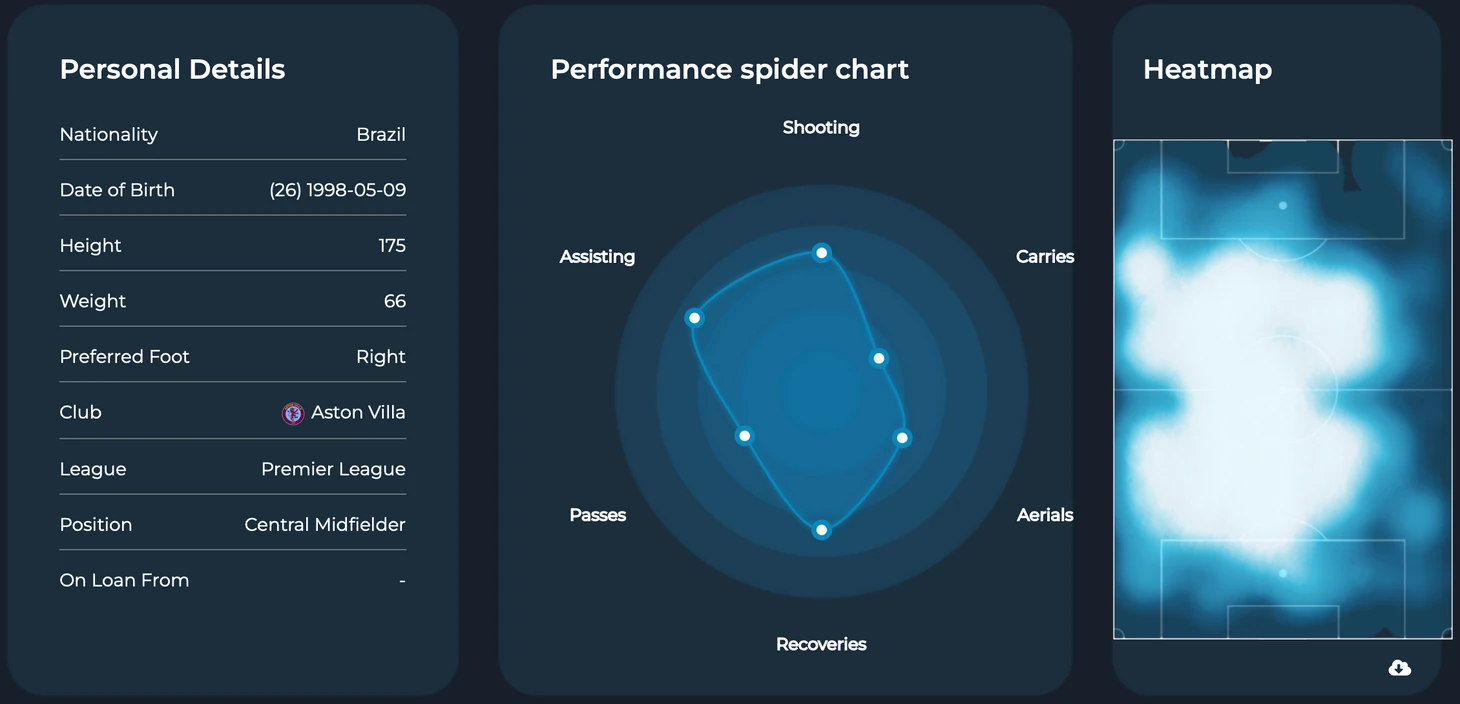Click the Carries axis label
Viewport: 1460px width, 704px height.
[1044, 257]
